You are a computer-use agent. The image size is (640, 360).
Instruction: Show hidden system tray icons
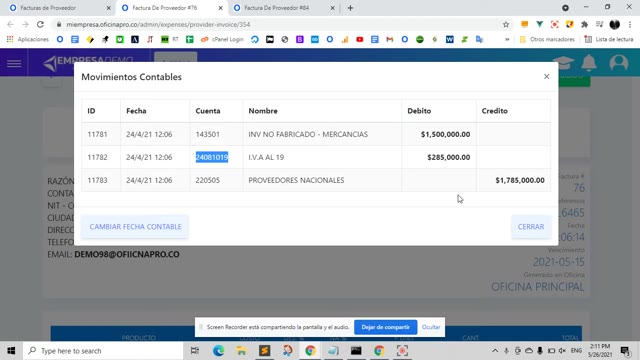(495, 351)
